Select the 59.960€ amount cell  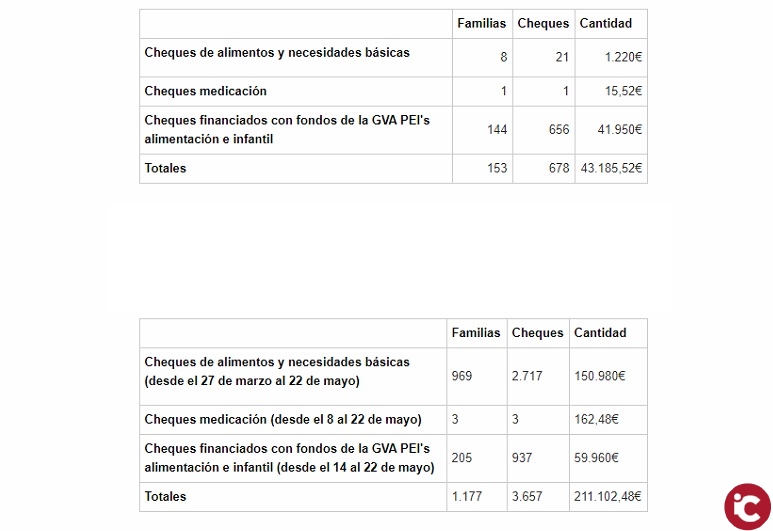click(x=597, y=458)
